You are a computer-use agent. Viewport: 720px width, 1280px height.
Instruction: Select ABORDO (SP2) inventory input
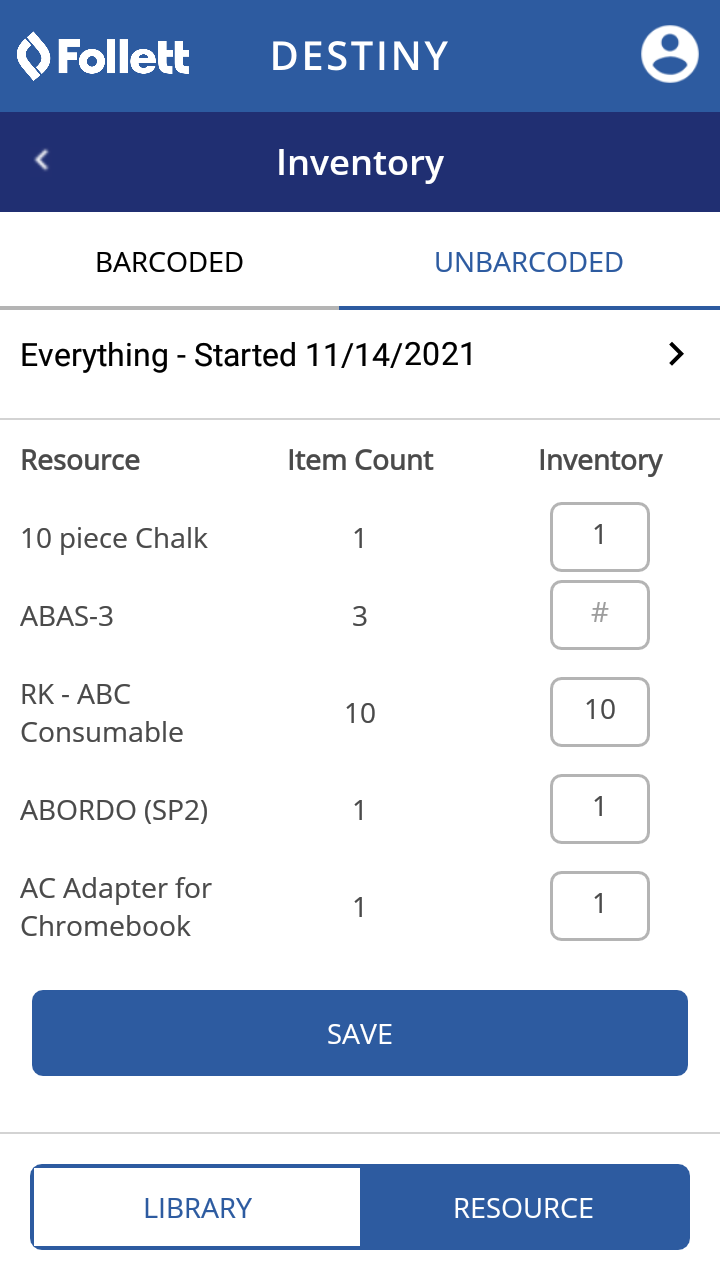click(x=599, y=808)
